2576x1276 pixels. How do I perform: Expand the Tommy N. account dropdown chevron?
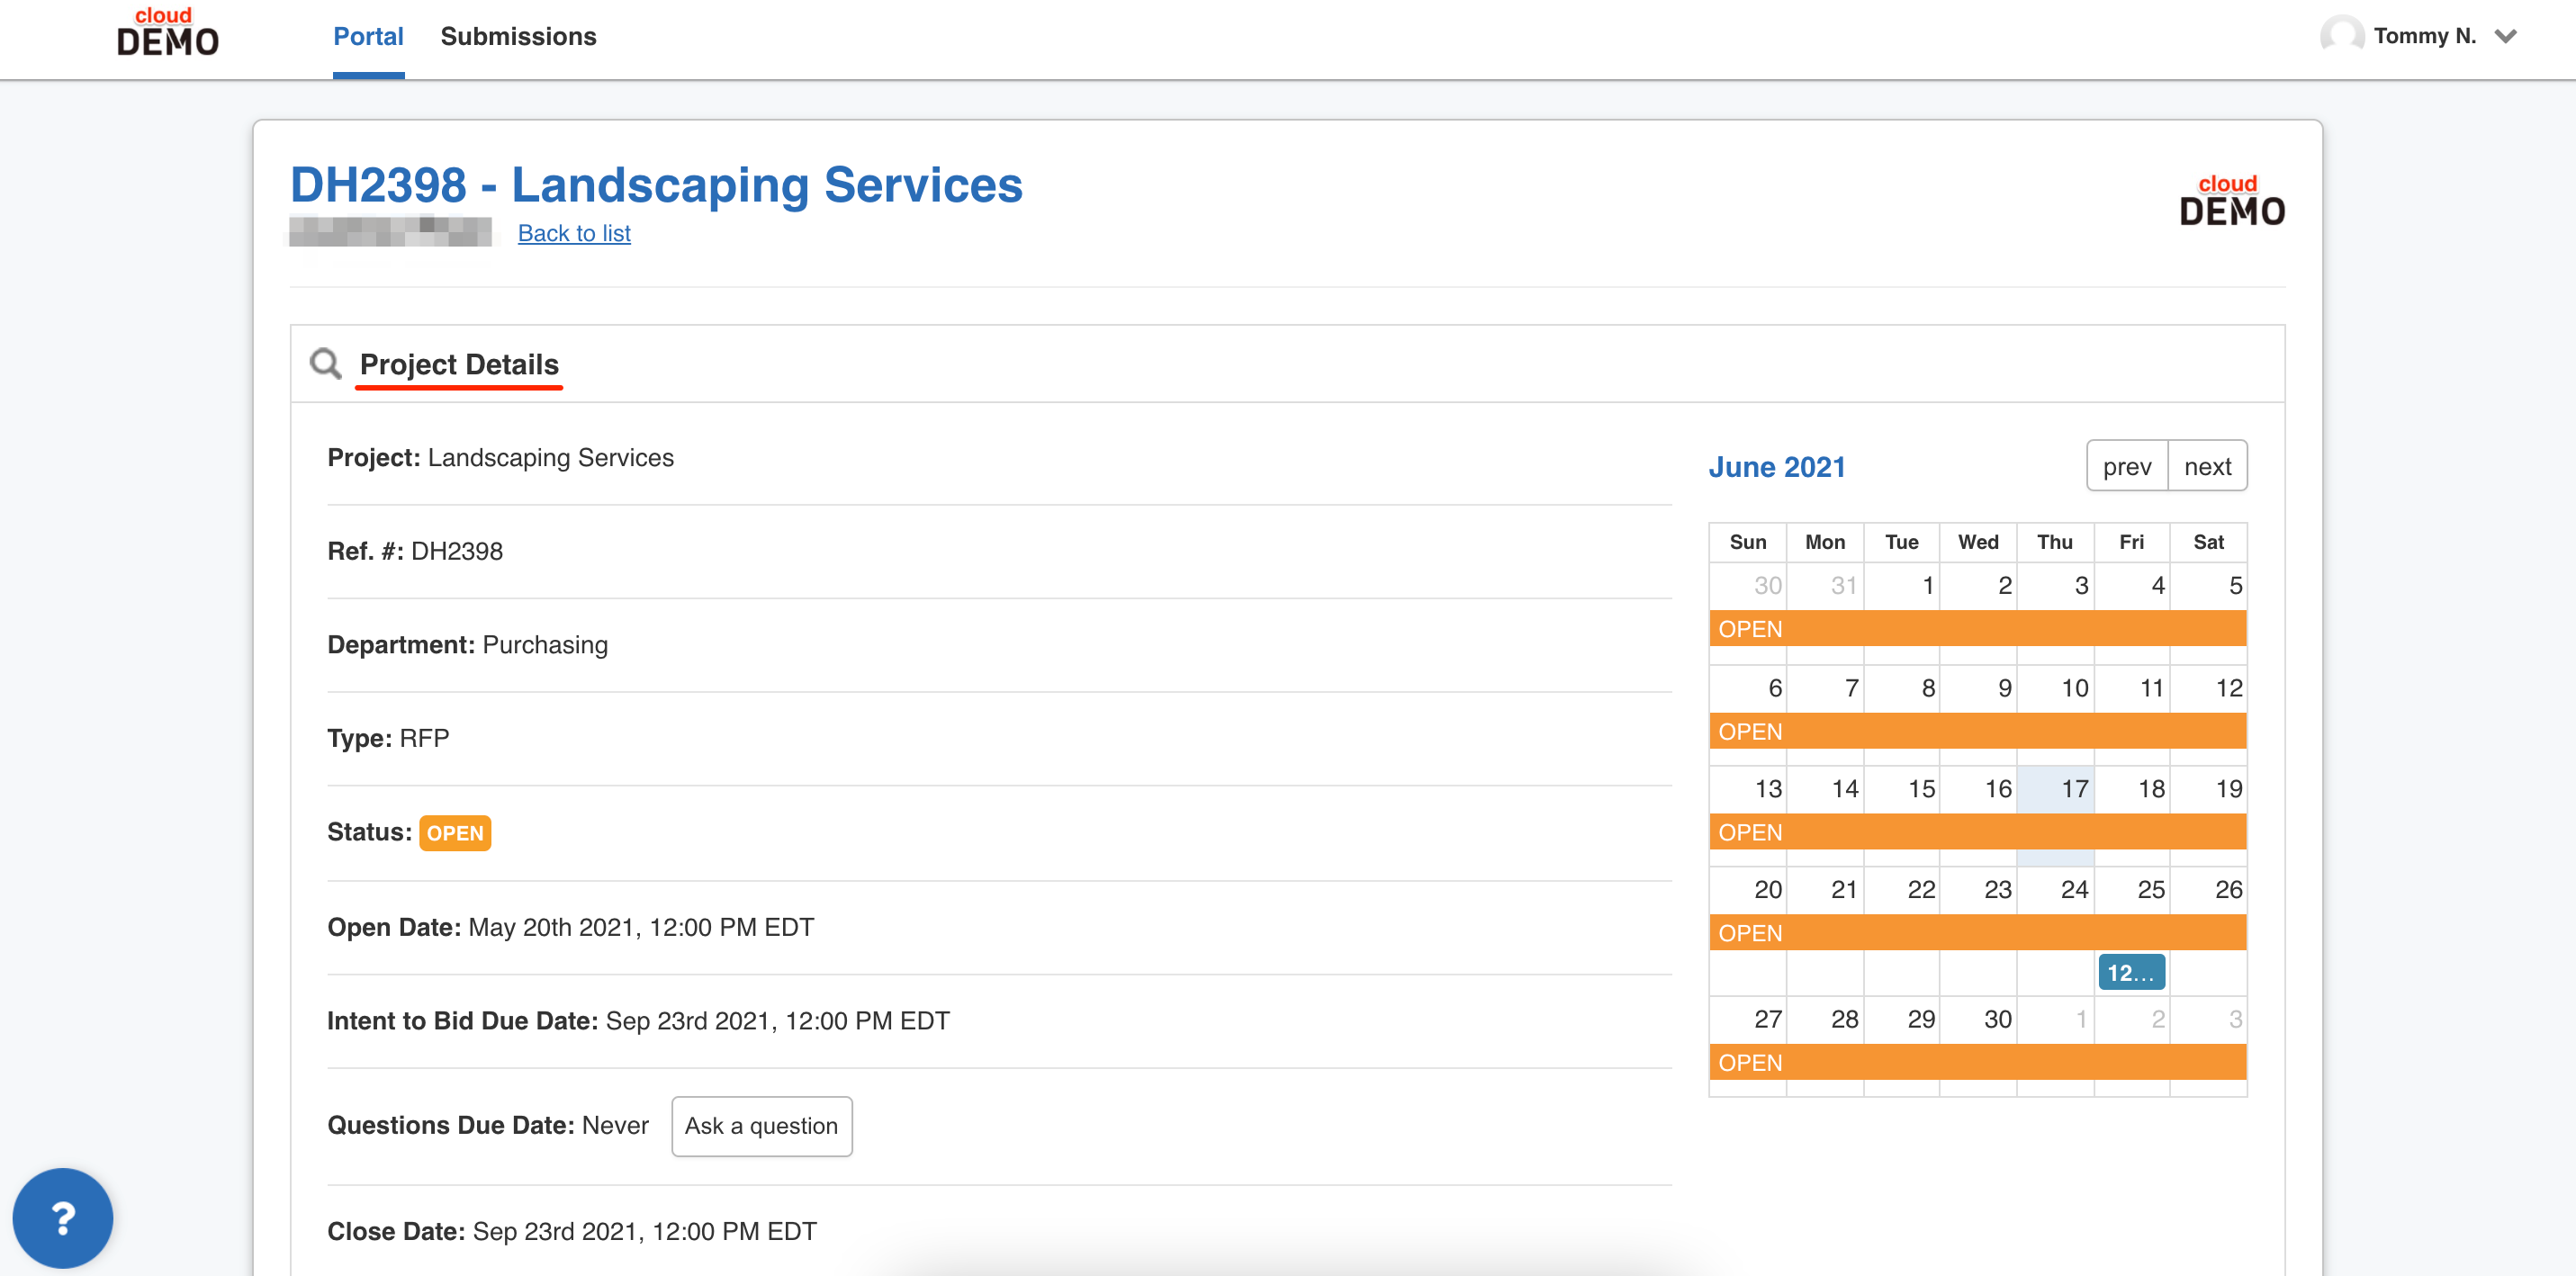(2505, 36)
